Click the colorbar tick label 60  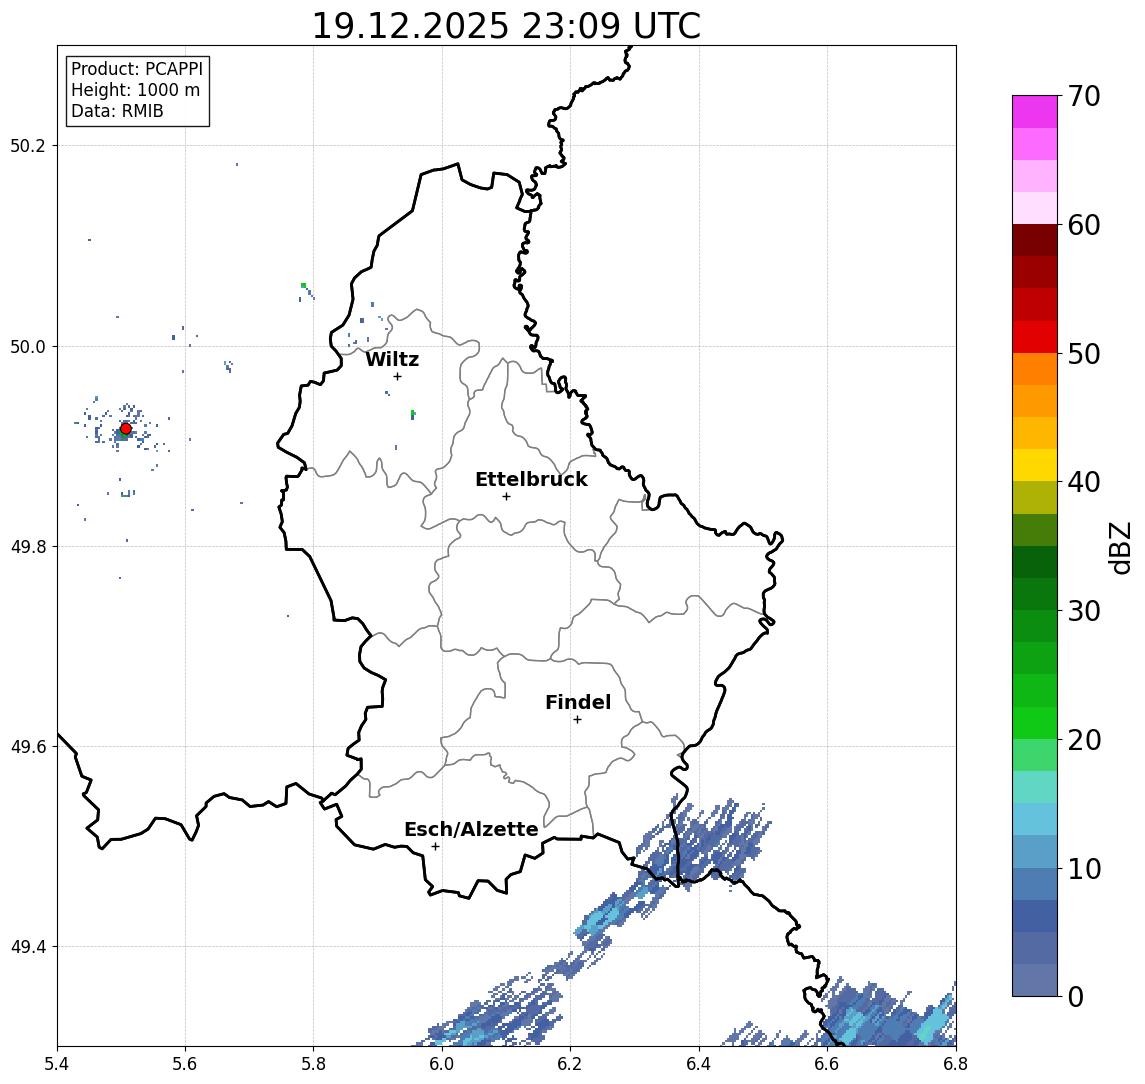pos(1084,225)
